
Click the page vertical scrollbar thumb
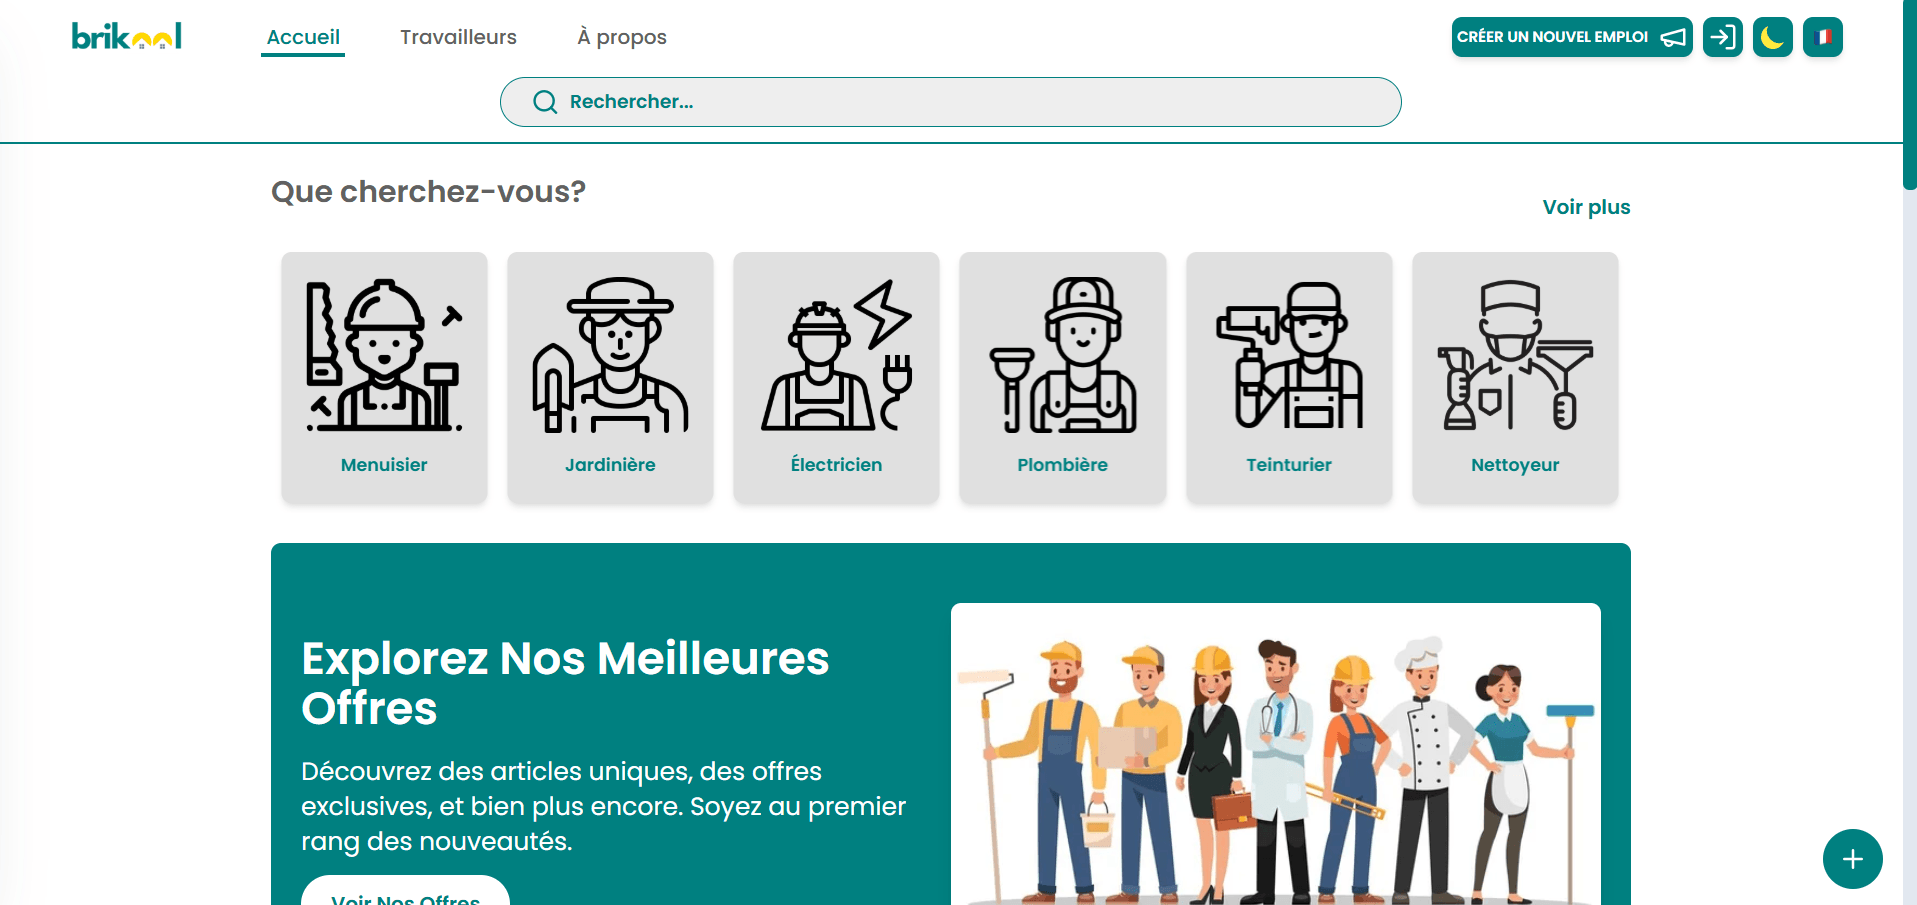tap(1909, 95)
